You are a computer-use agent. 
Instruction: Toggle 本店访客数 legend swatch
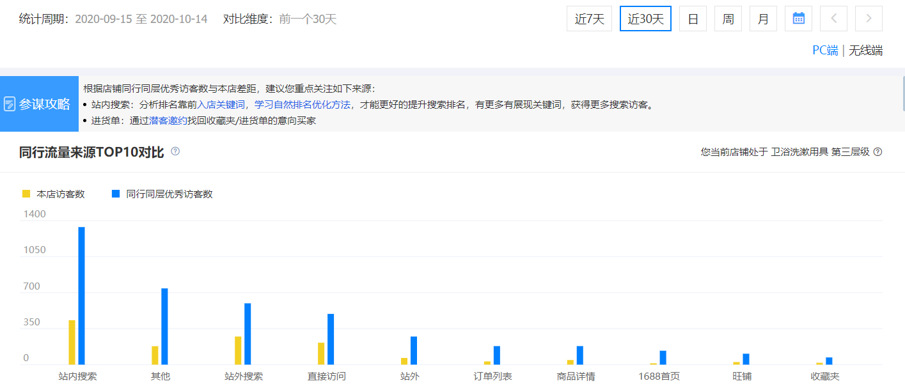pyautogui.click(x=25, y=195)
